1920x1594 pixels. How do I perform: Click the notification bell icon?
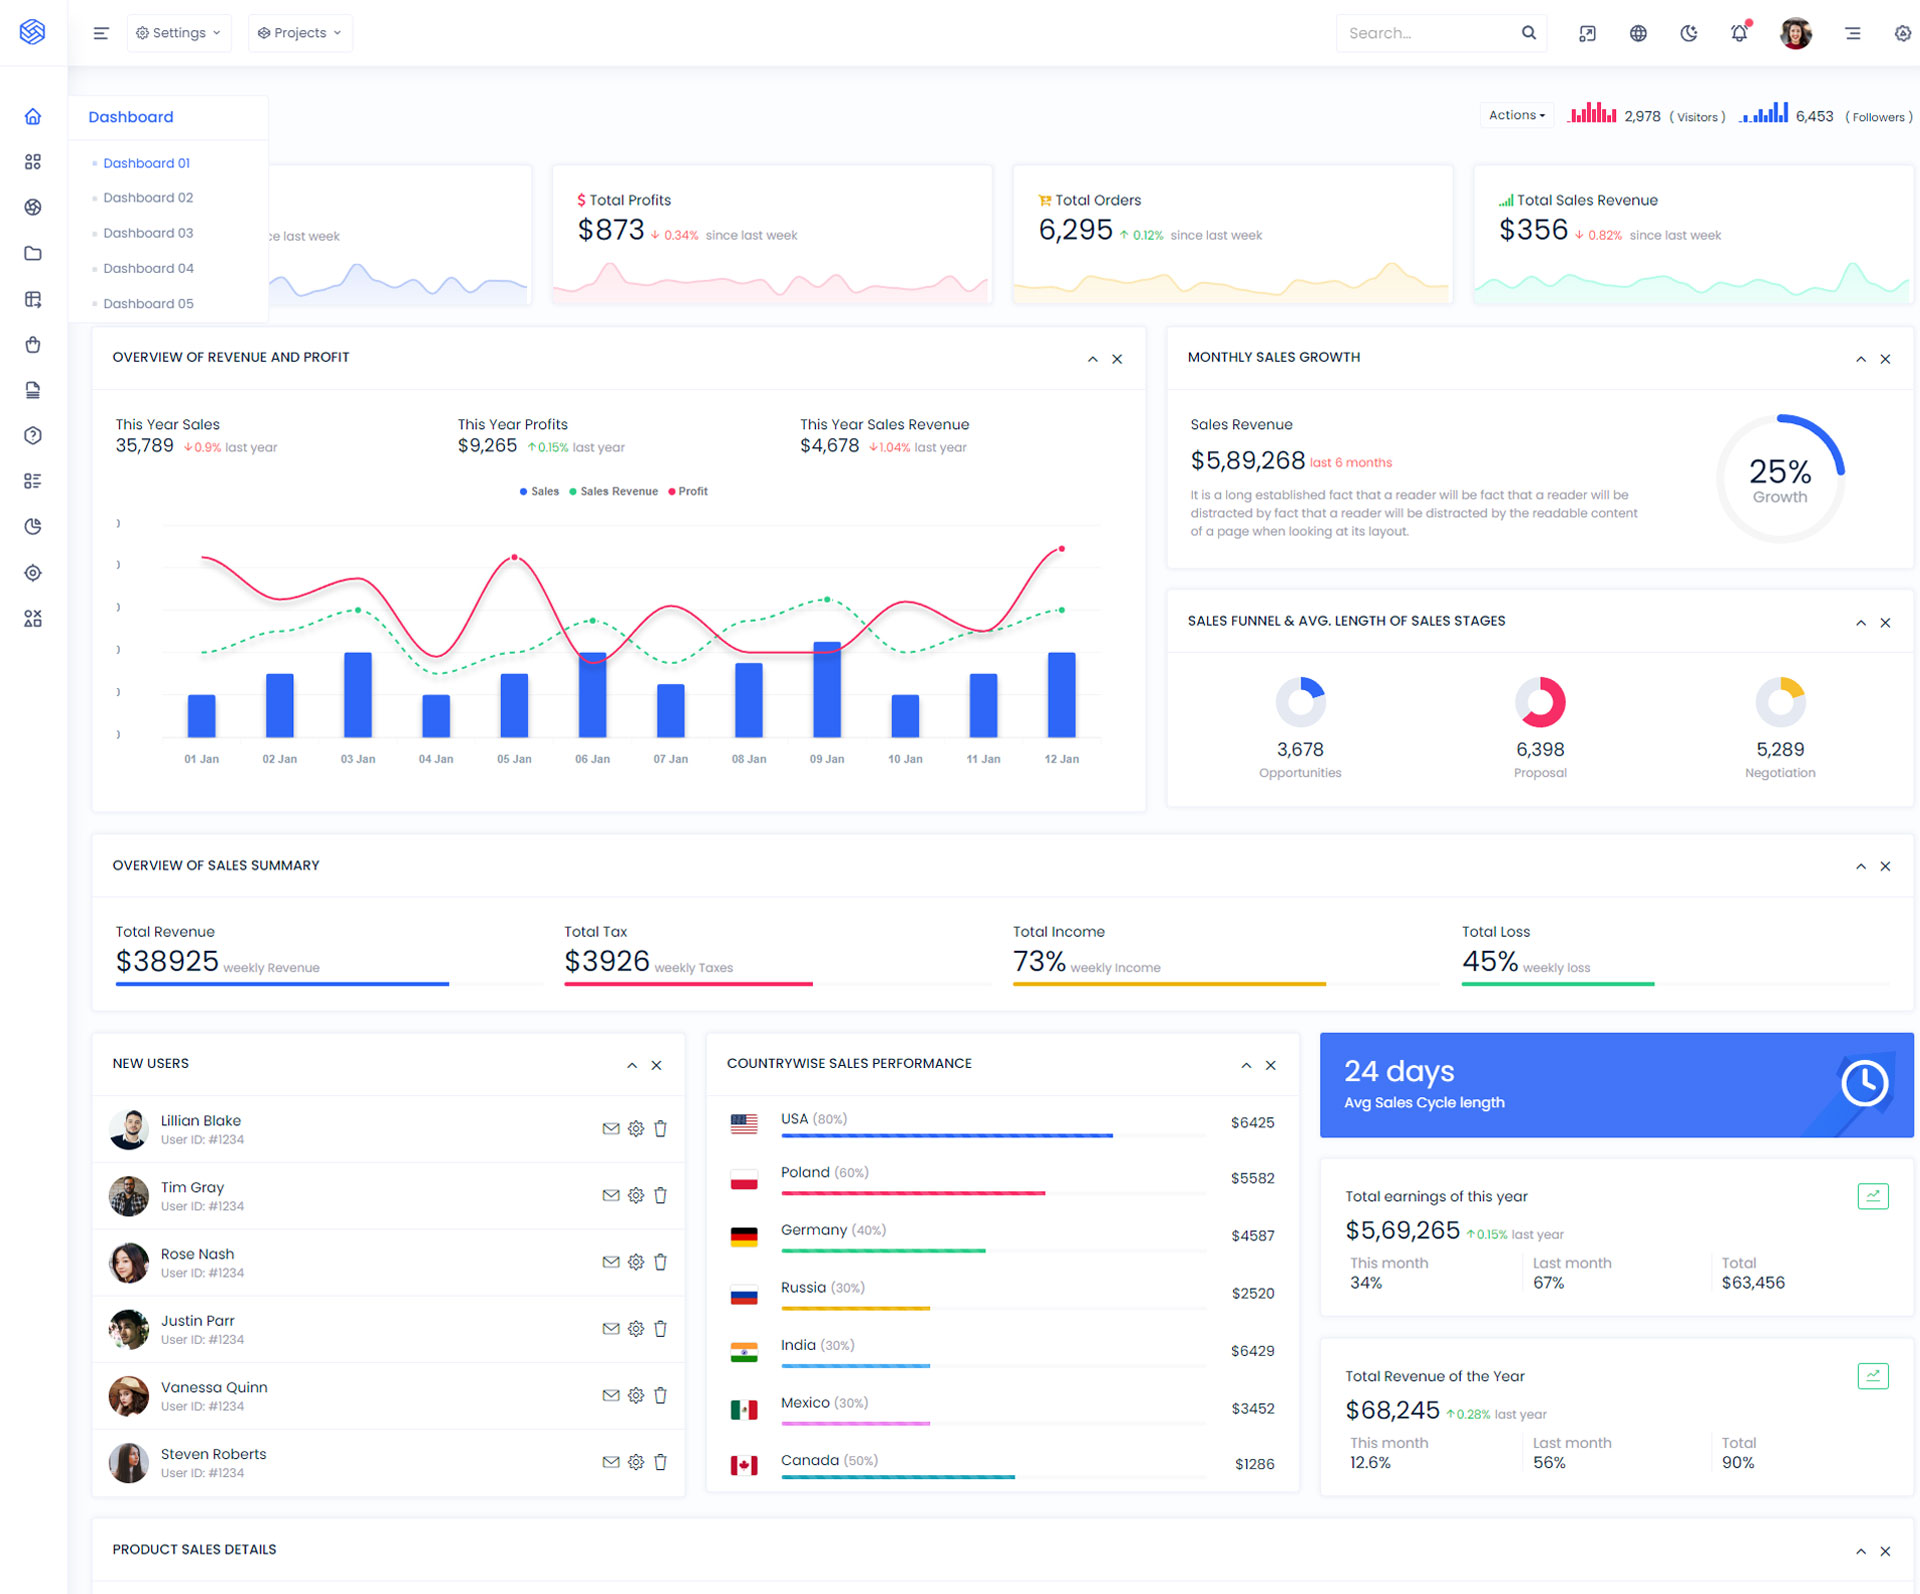pos(1739,33)
